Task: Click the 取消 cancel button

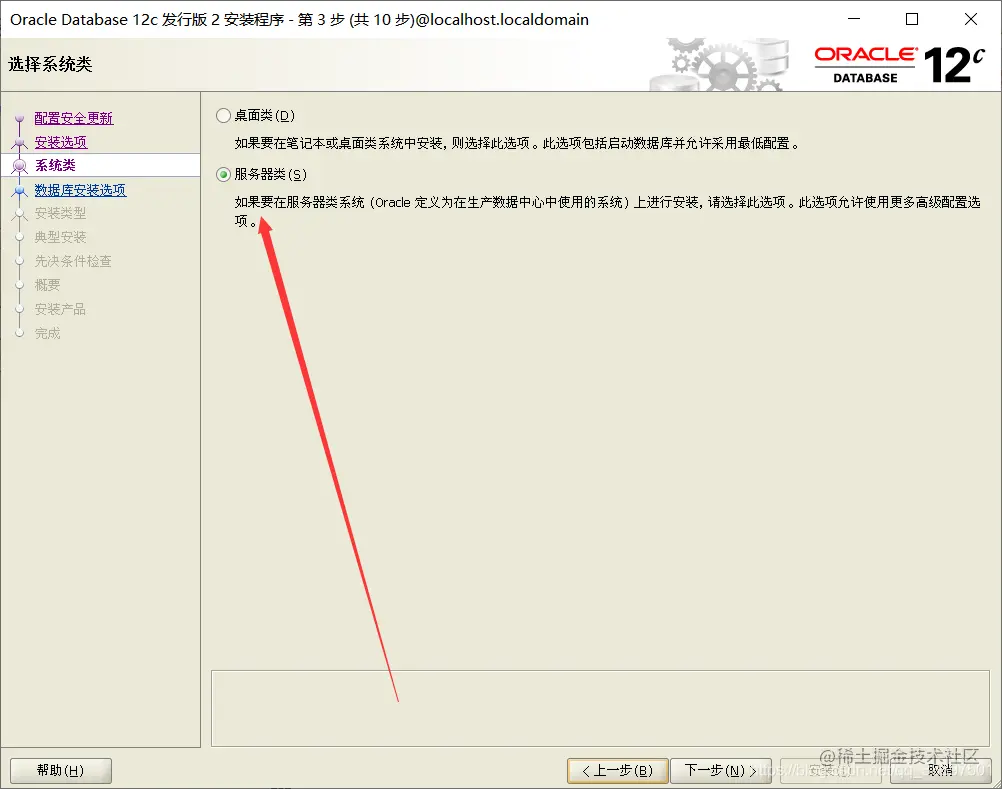Action: point(940,770)
